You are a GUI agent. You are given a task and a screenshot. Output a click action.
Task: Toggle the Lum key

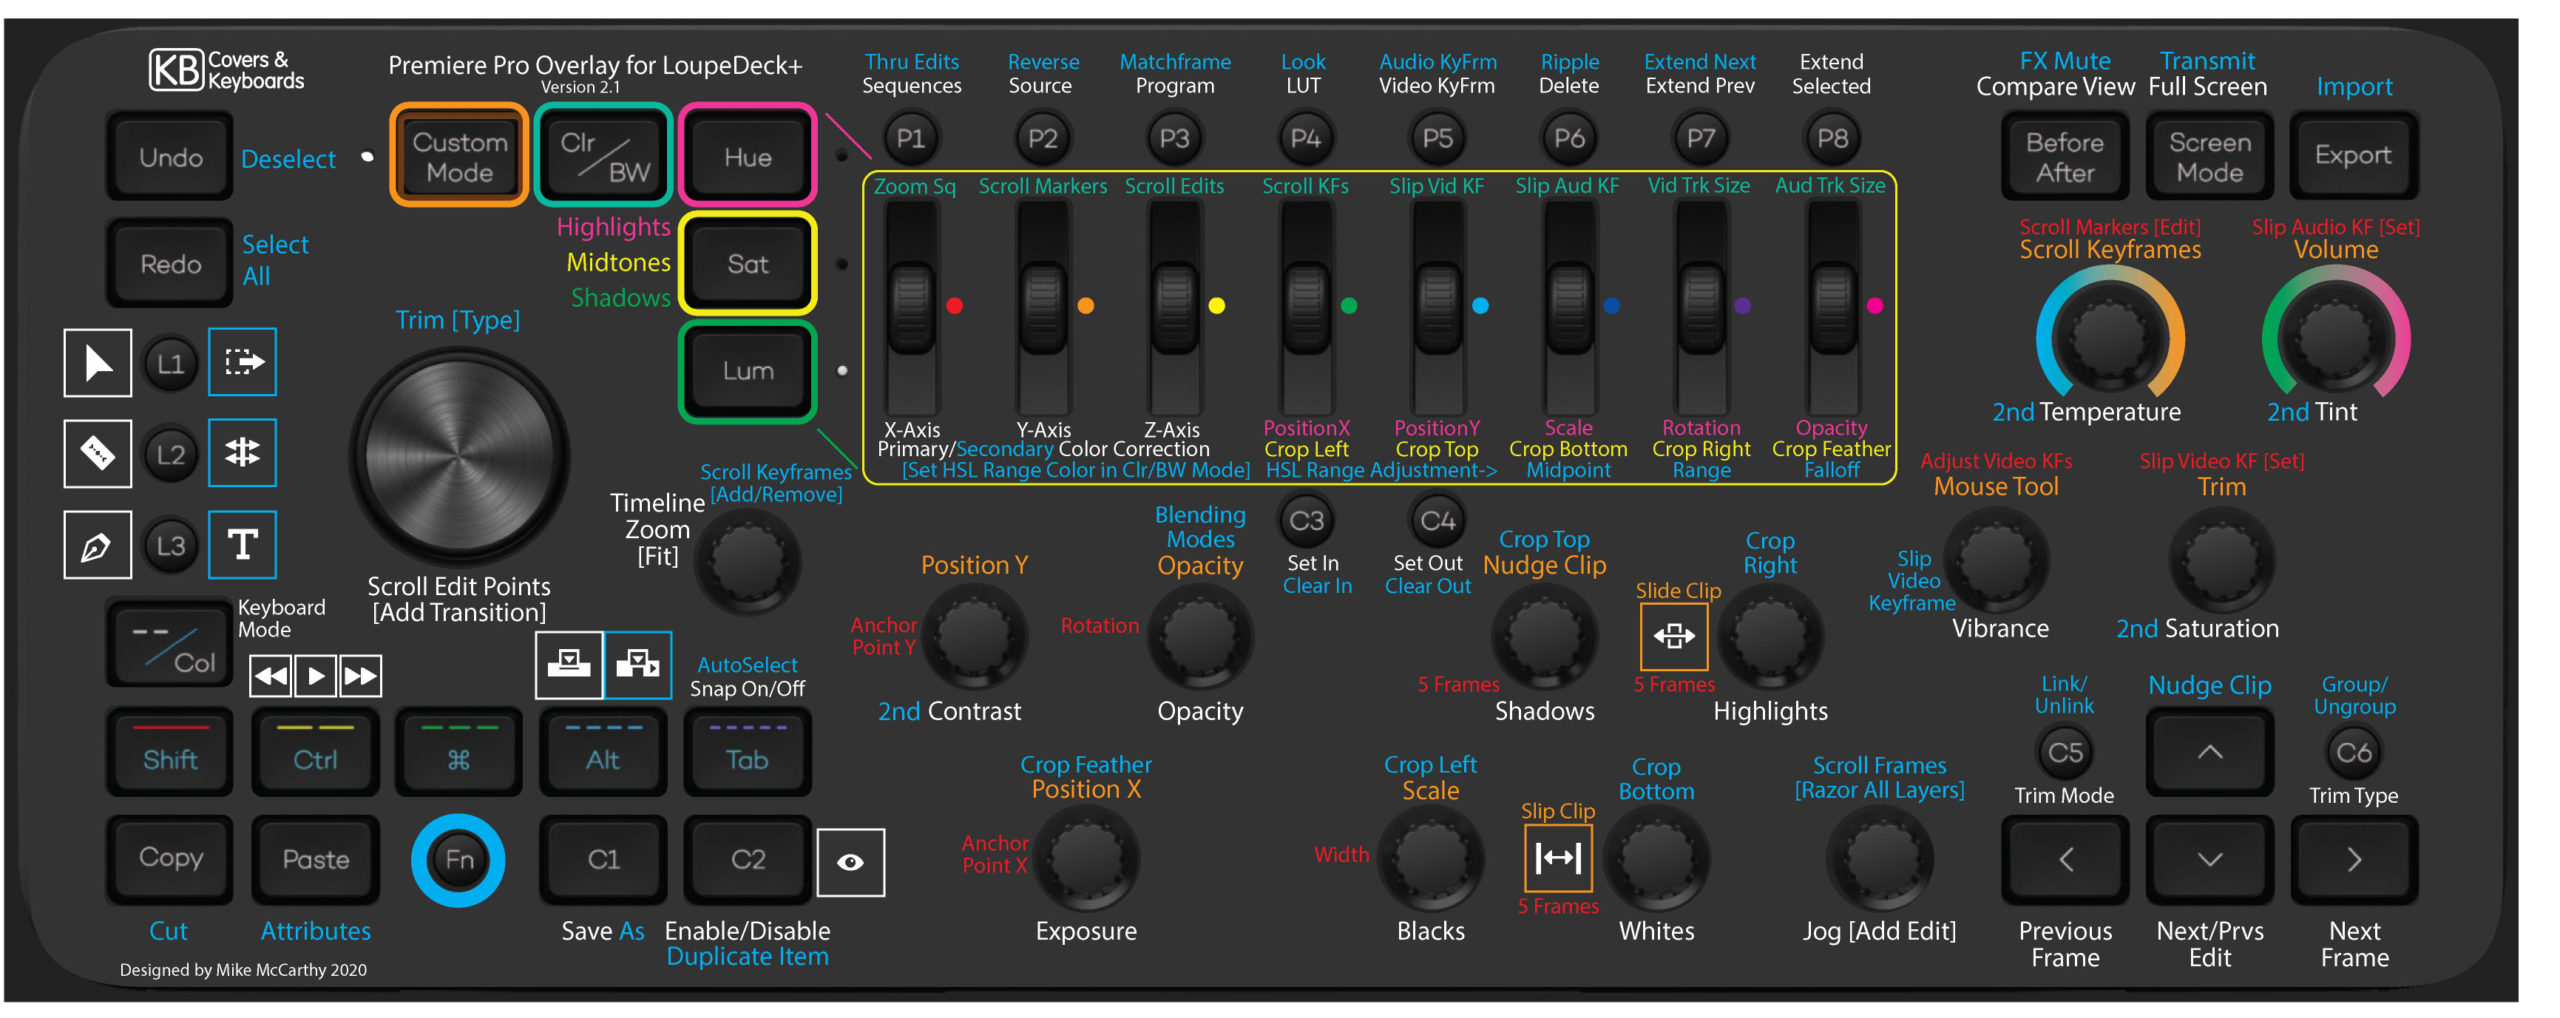click(x=748, y=371)
